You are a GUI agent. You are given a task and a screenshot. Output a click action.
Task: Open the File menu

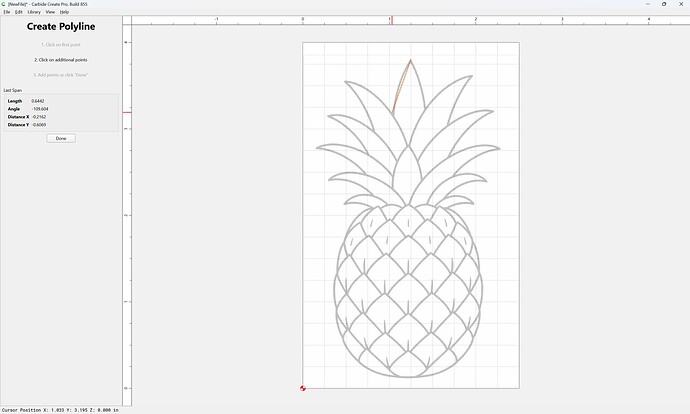coord(7,12)
